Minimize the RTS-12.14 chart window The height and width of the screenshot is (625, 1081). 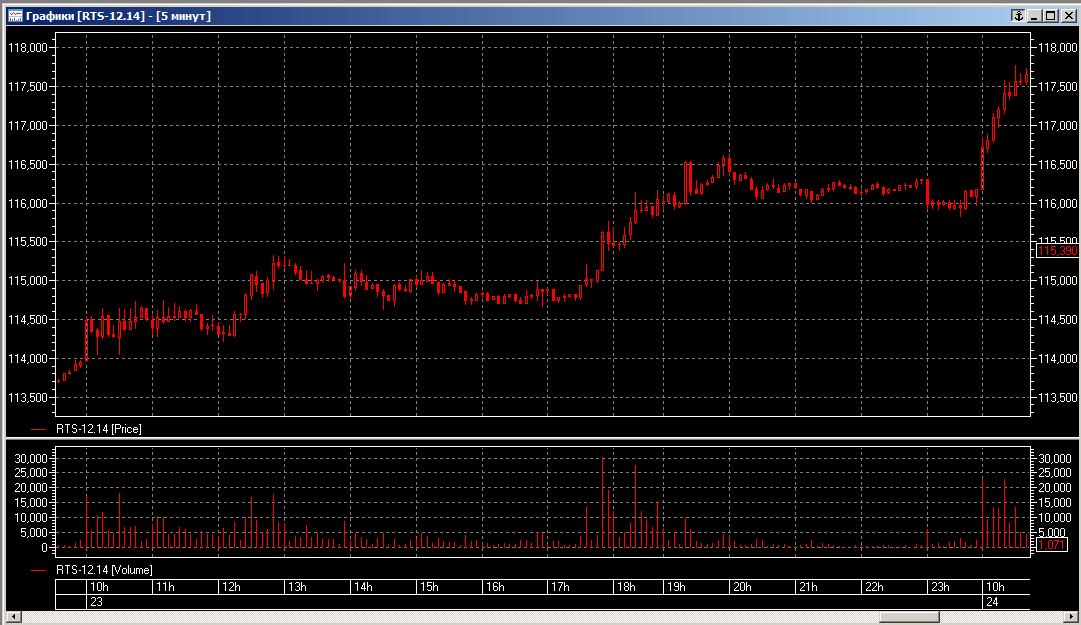pyautogui.click(x=1035, y=16)
